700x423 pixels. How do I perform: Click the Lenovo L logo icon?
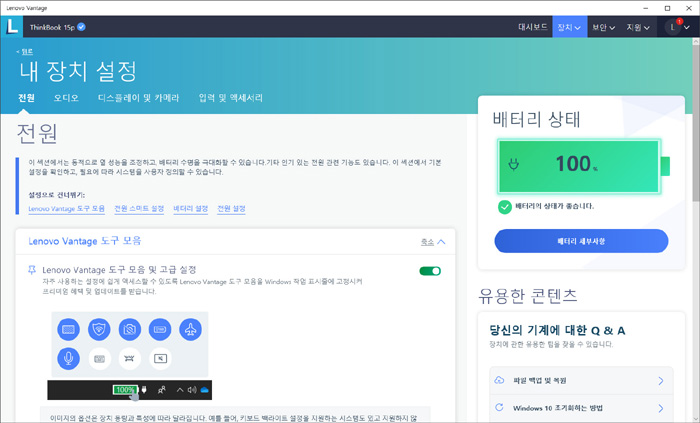(12, 26)
